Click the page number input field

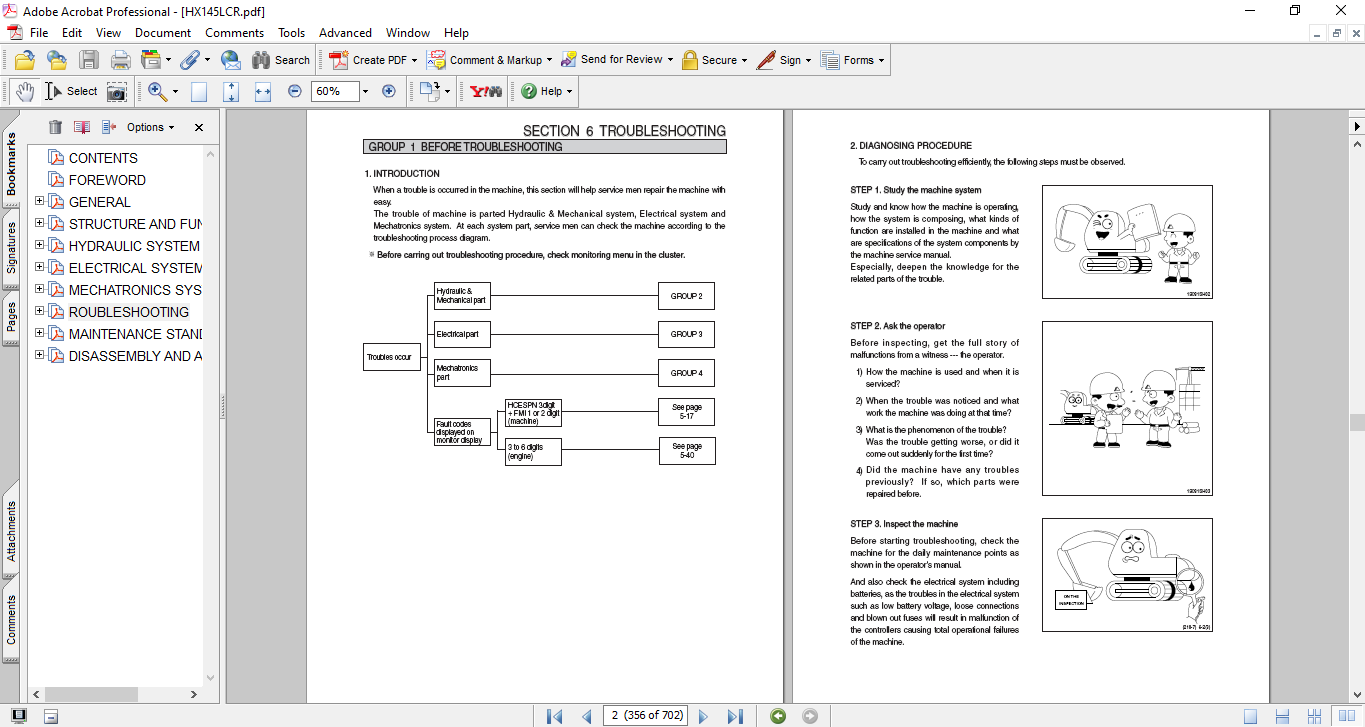tap(648, 716)
